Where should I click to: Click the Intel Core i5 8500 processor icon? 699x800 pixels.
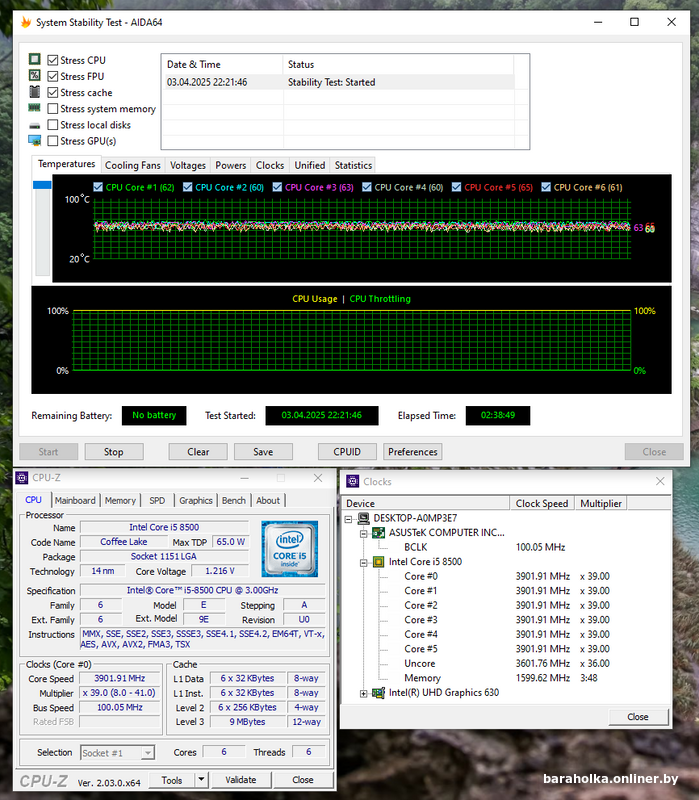[x=379, y=562]
